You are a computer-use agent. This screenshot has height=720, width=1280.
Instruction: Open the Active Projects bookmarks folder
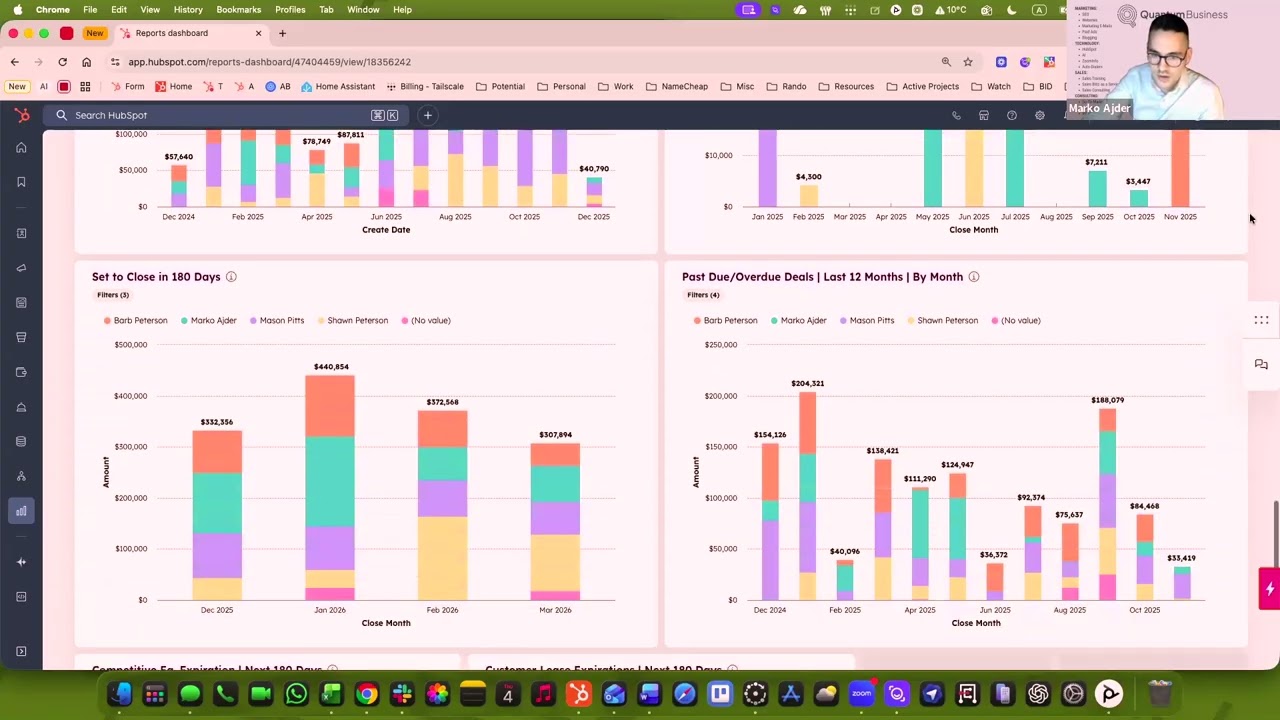pyautogui.click(x=922, y=87)
